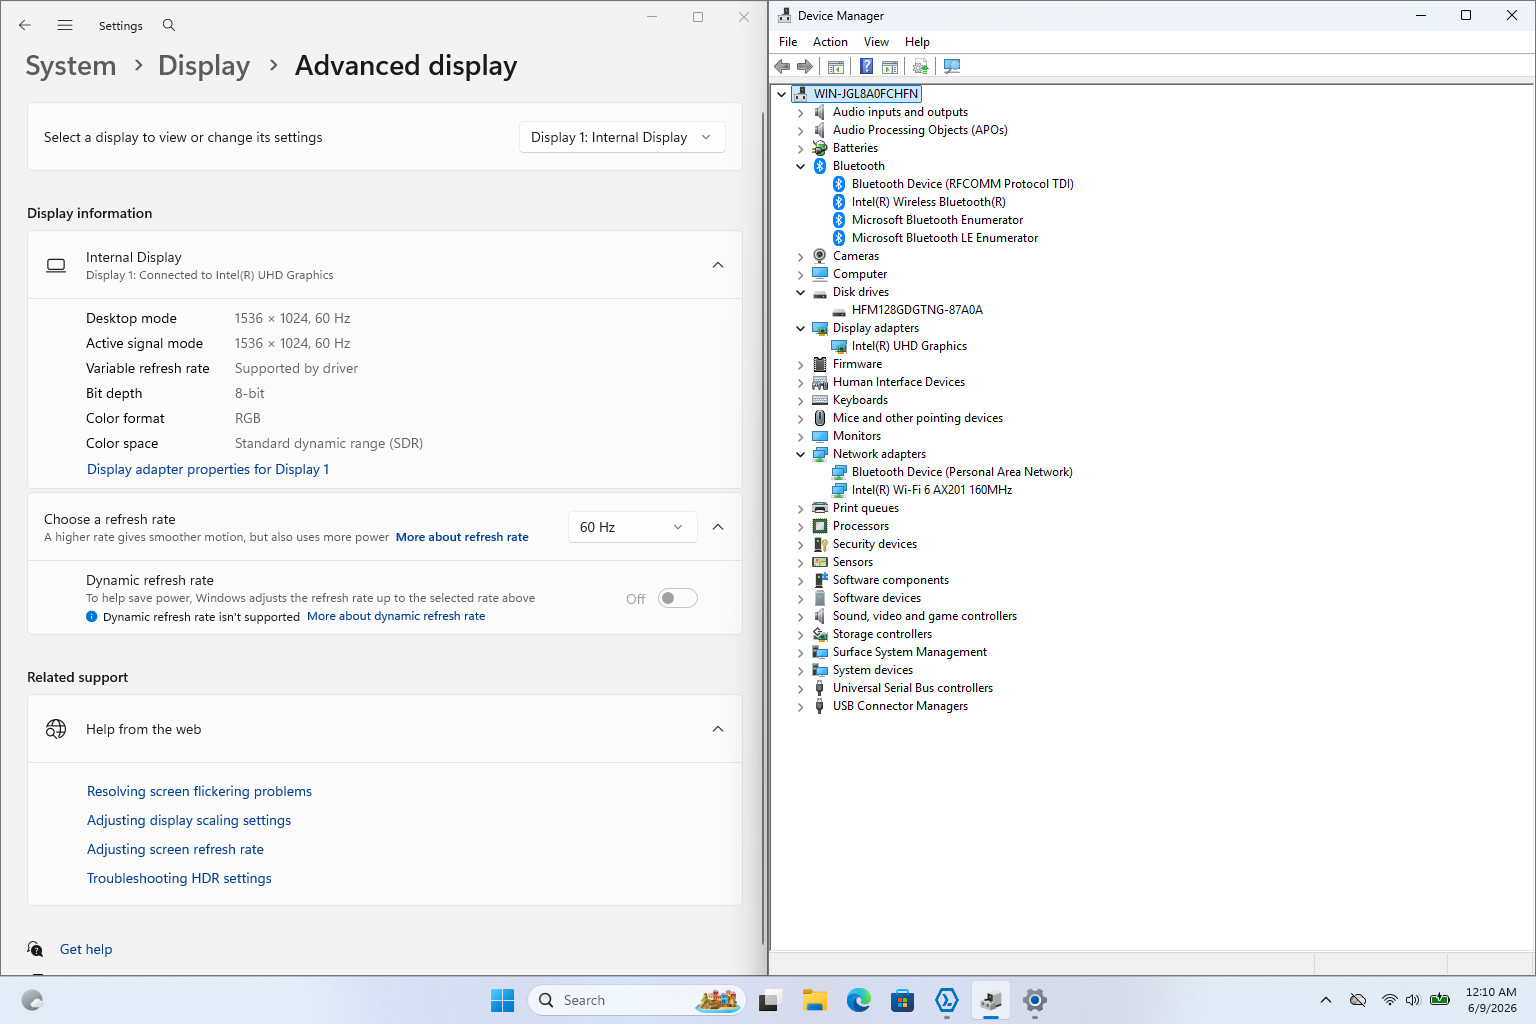Image resolution: width=1536 pixels, height=1024 pixels.
Task: Go to Display in Settings breadcrumb
Action: tap(204, 66)
